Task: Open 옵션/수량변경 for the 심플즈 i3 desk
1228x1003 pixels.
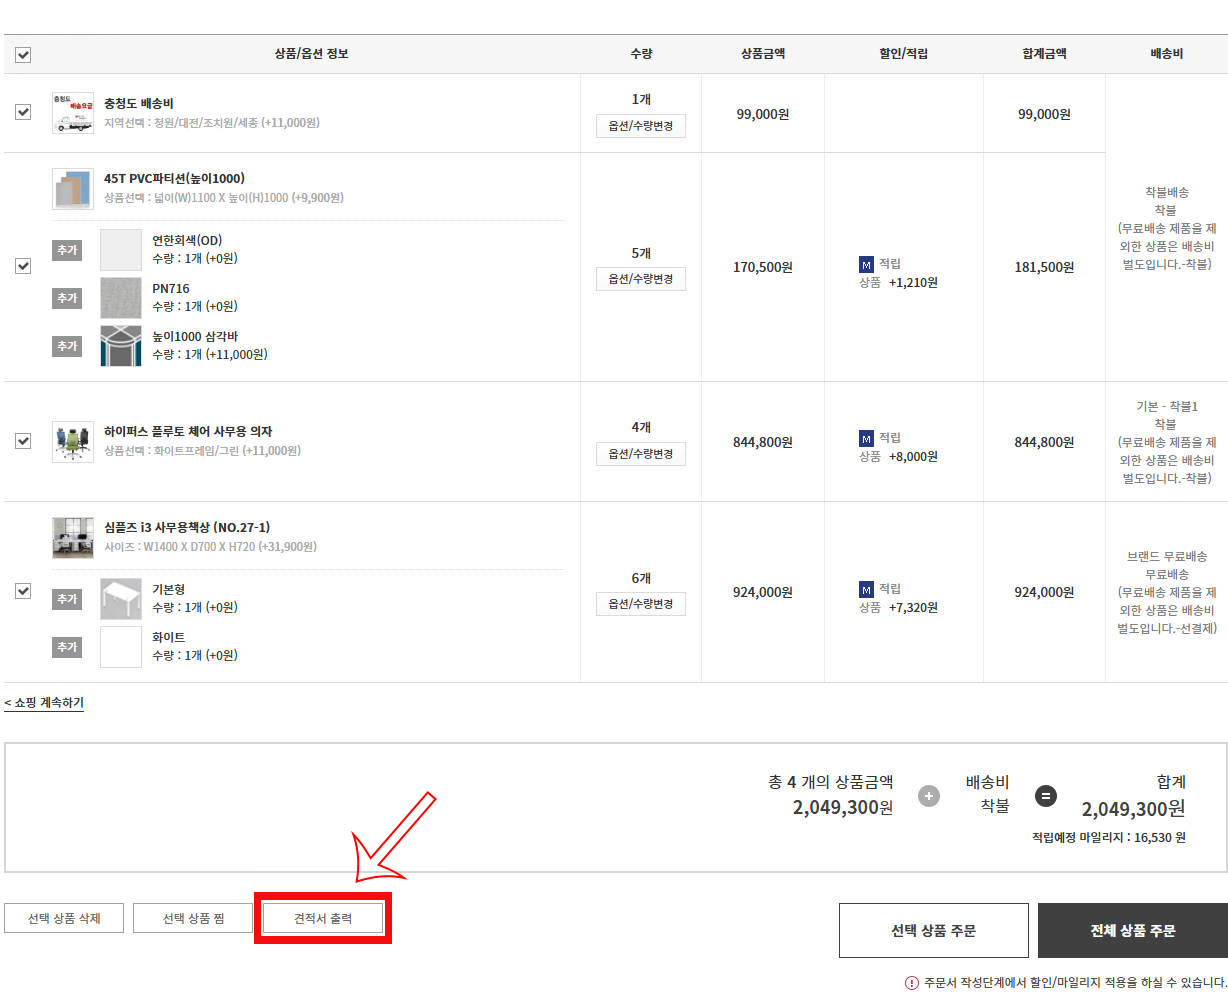Action: (641, 604)
